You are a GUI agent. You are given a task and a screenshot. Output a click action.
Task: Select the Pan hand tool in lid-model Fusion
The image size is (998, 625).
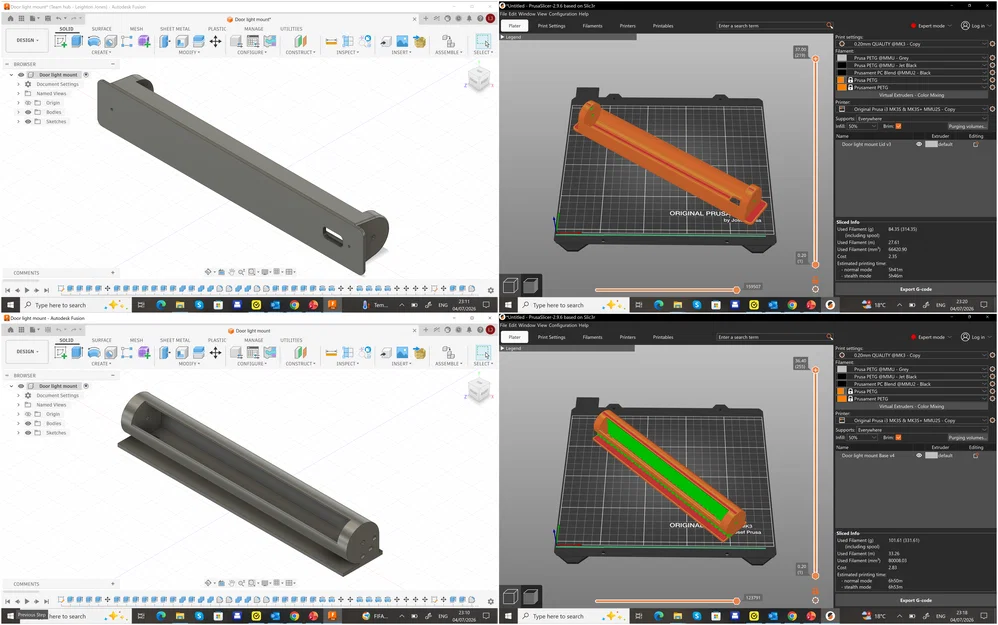point(232,272)
